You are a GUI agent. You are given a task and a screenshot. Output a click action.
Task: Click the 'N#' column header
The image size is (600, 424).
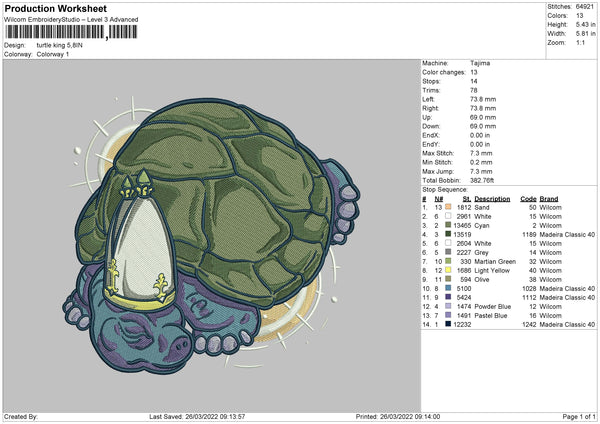439,199
